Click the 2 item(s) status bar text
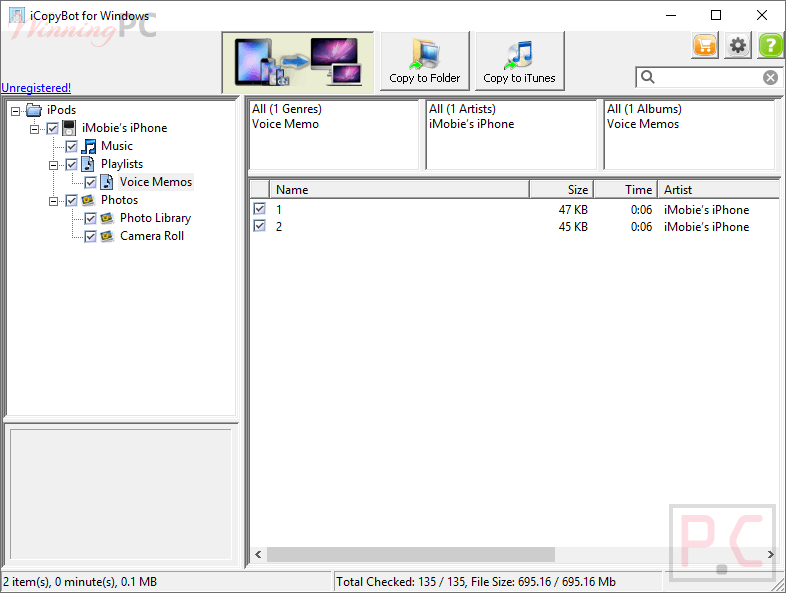This screenshot has height=593, width=786. pyautogui.click(x=80, y=581)
